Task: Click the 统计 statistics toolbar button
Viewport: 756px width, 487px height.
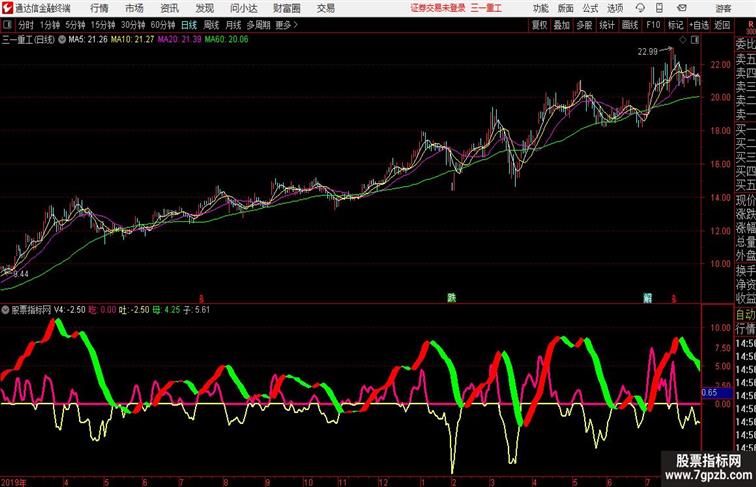Action: point(607,25)
